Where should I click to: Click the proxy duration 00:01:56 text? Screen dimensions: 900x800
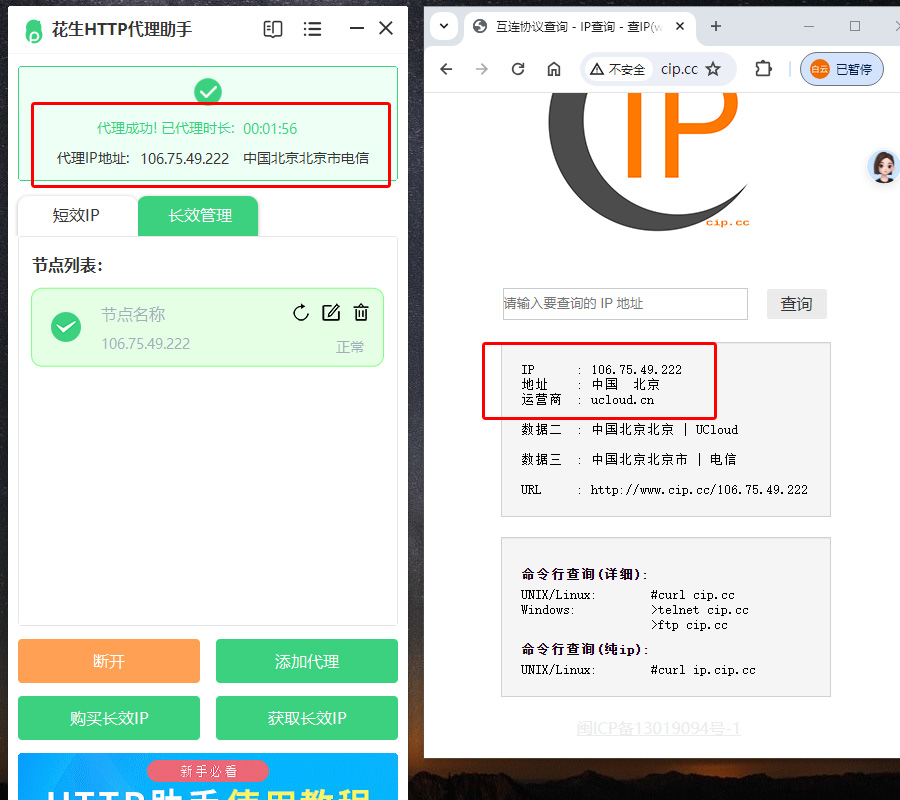tap(270, 129)
